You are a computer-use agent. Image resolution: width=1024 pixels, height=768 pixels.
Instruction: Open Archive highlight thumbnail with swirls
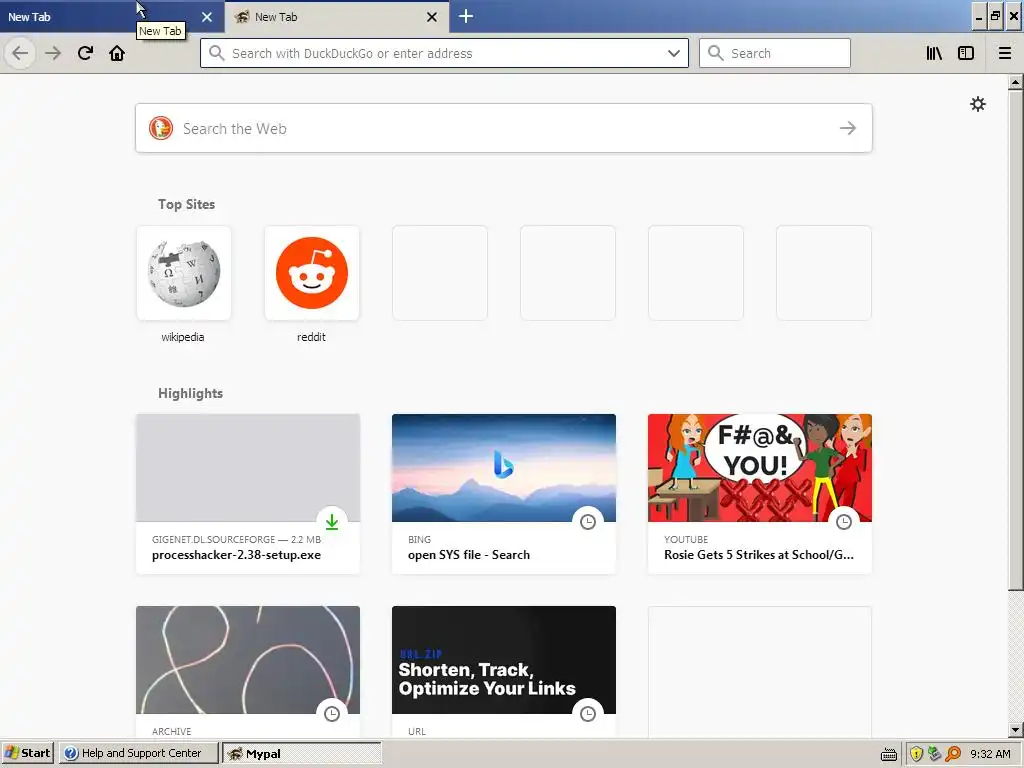pyautogui.click(x=248, y=660)
